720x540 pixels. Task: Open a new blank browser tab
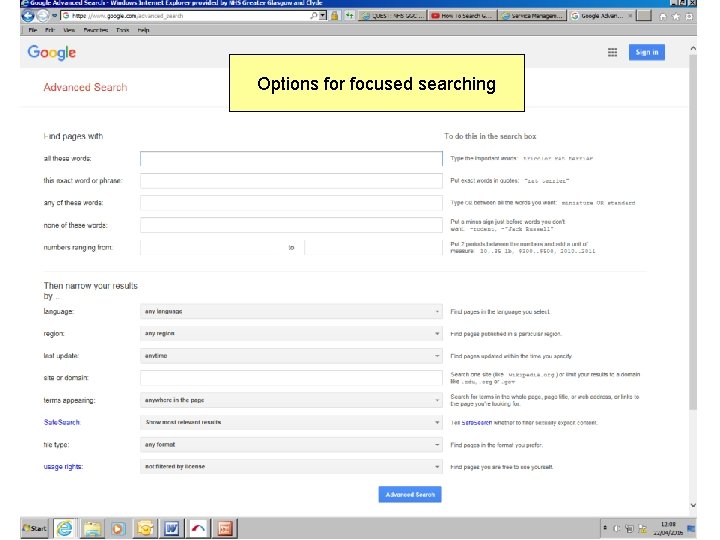(x=644, y=16)
